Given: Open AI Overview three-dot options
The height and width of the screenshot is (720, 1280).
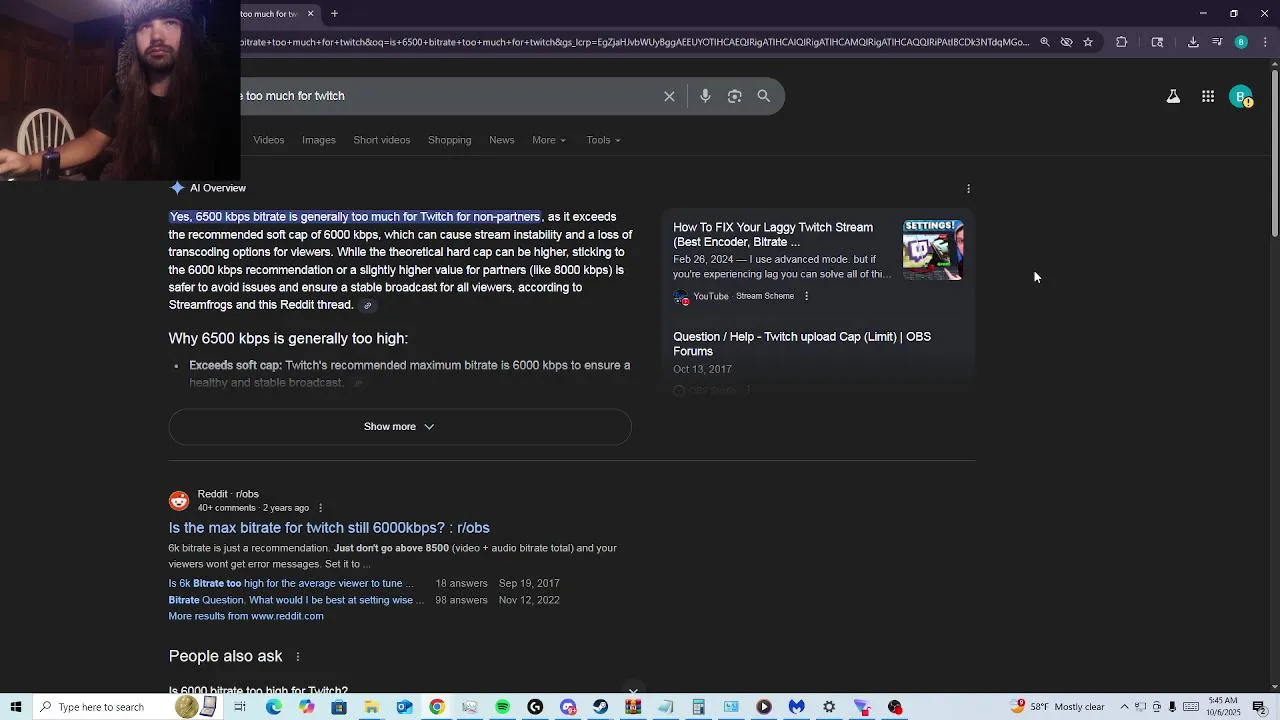Looking at the screenshot, I should tap(968, 188).
